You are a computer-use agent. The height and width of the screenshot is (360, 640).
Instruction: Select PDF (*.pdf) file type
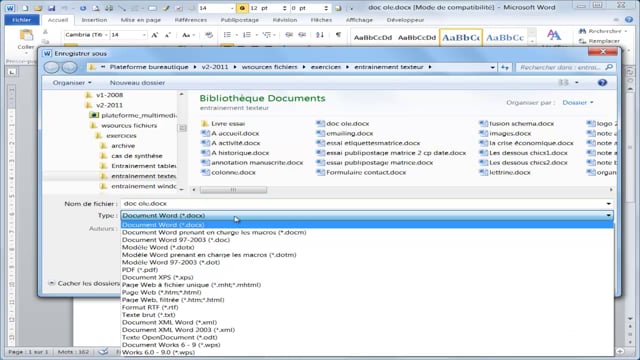tap(140, 270)
